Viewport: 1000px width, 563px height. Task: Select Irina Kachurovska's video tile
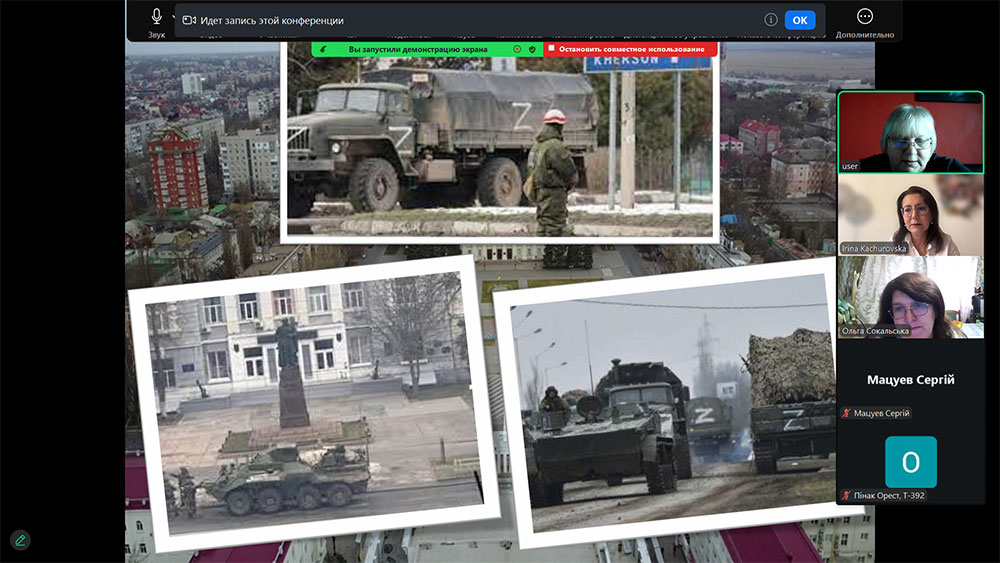(910, 215)
